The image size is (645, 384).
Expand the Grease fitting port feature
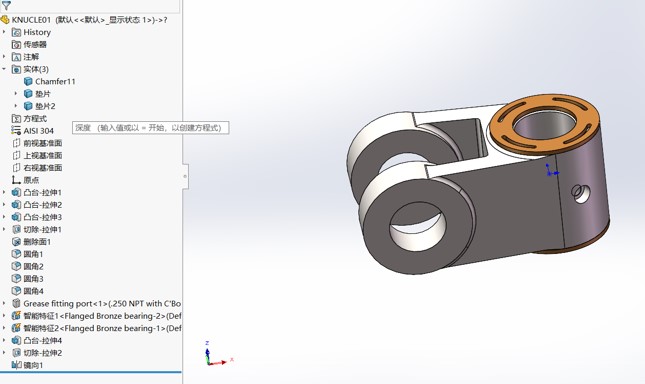pos(4,303)
